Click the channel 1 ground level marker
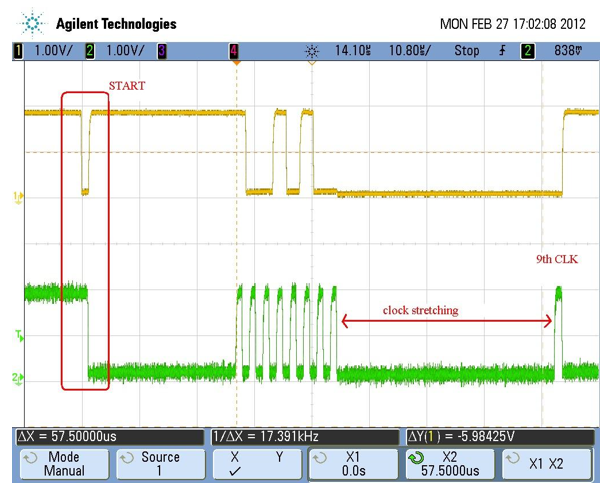Image resolution: width=608 pixels, height=493 pixels. 18,198
